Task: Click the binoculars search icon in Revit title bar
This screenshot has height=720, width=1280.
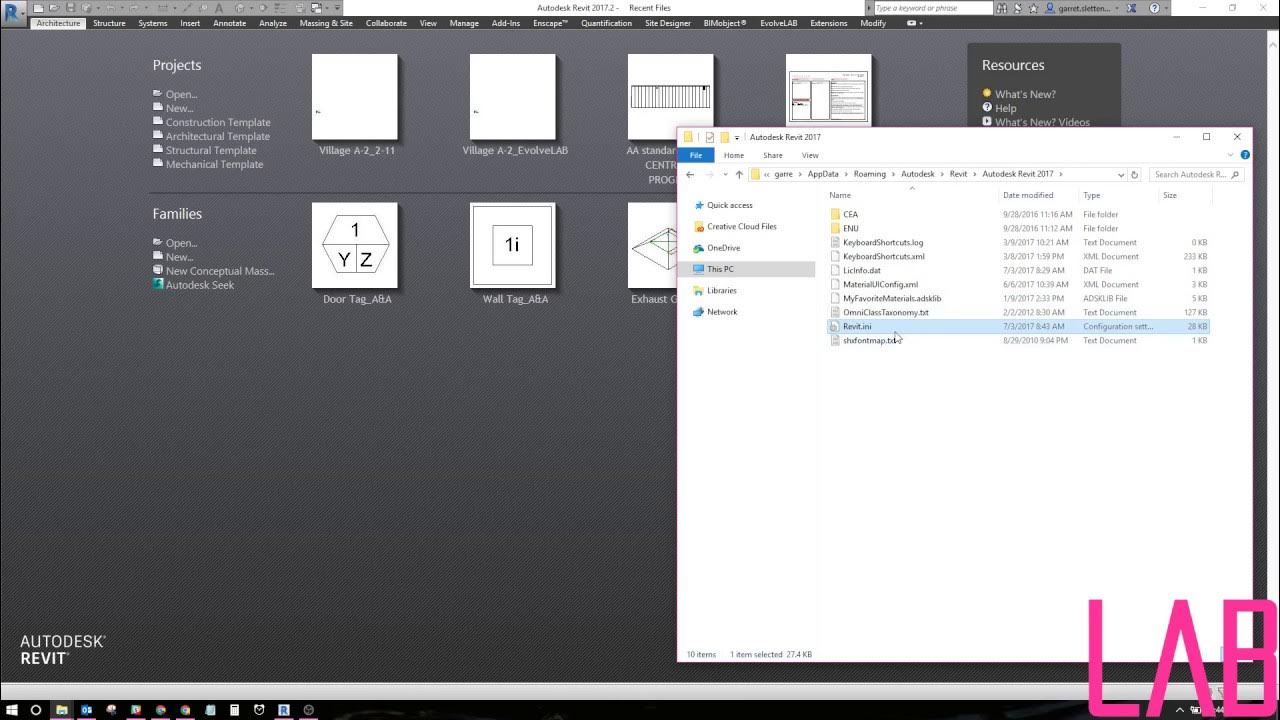Action: click(1002, 8)
